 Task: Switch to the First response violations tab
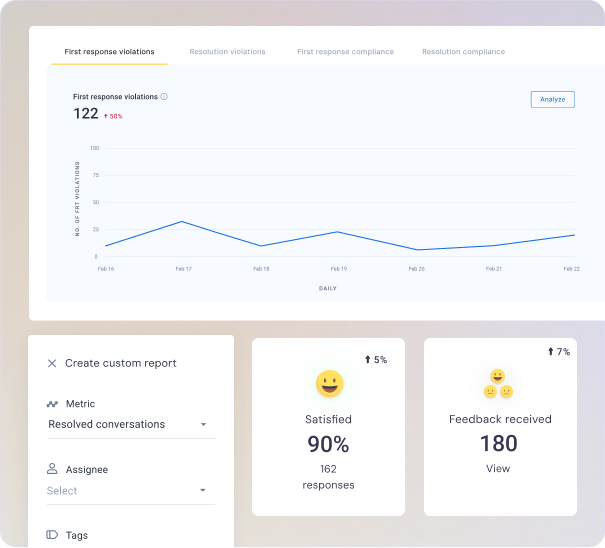[x=110, y=52]
